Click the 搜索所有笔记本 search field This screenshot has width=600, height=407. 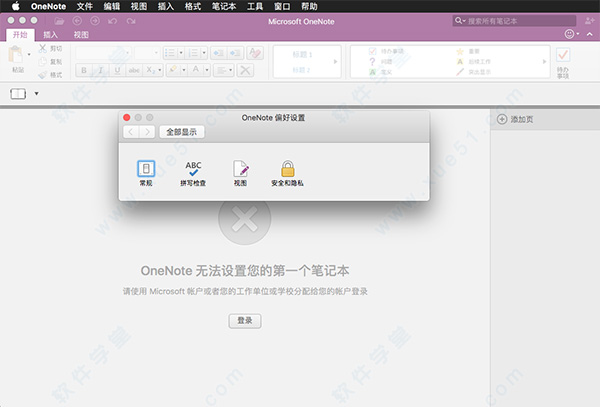pyautogui.click(x=514, y=21)
